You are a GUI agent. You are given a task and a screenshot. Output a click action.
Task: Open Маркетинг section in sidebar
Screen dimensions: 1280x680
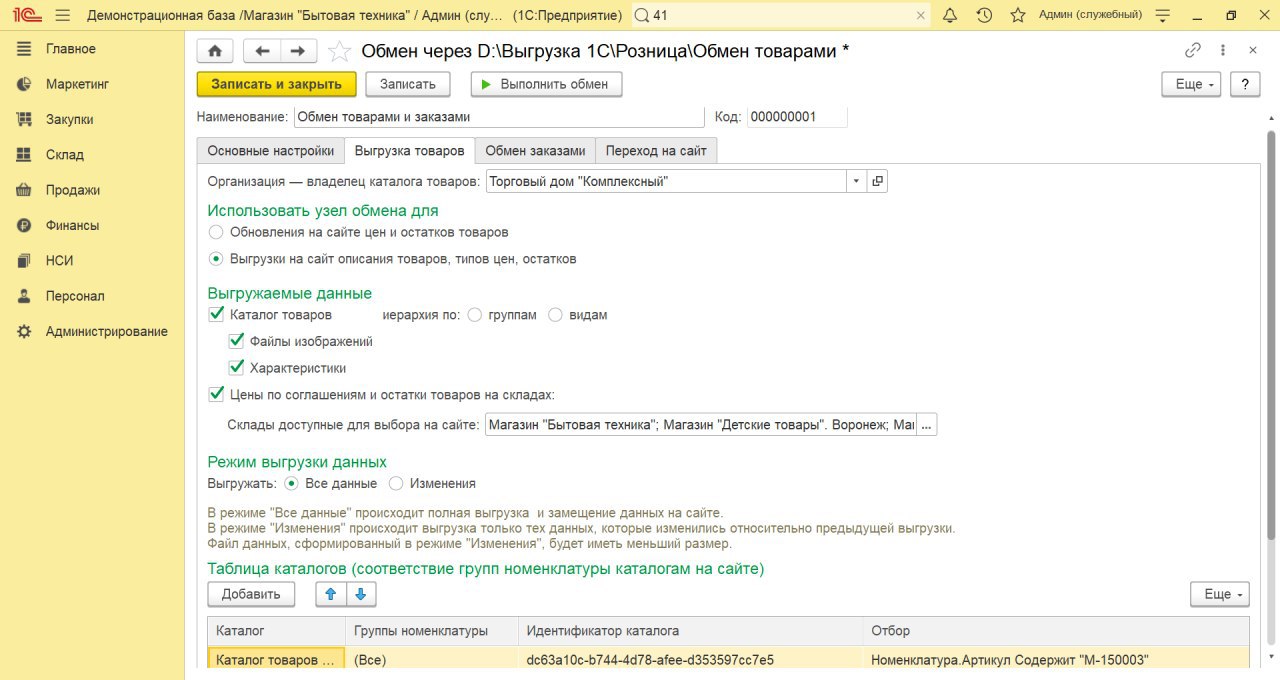point(92,84)
